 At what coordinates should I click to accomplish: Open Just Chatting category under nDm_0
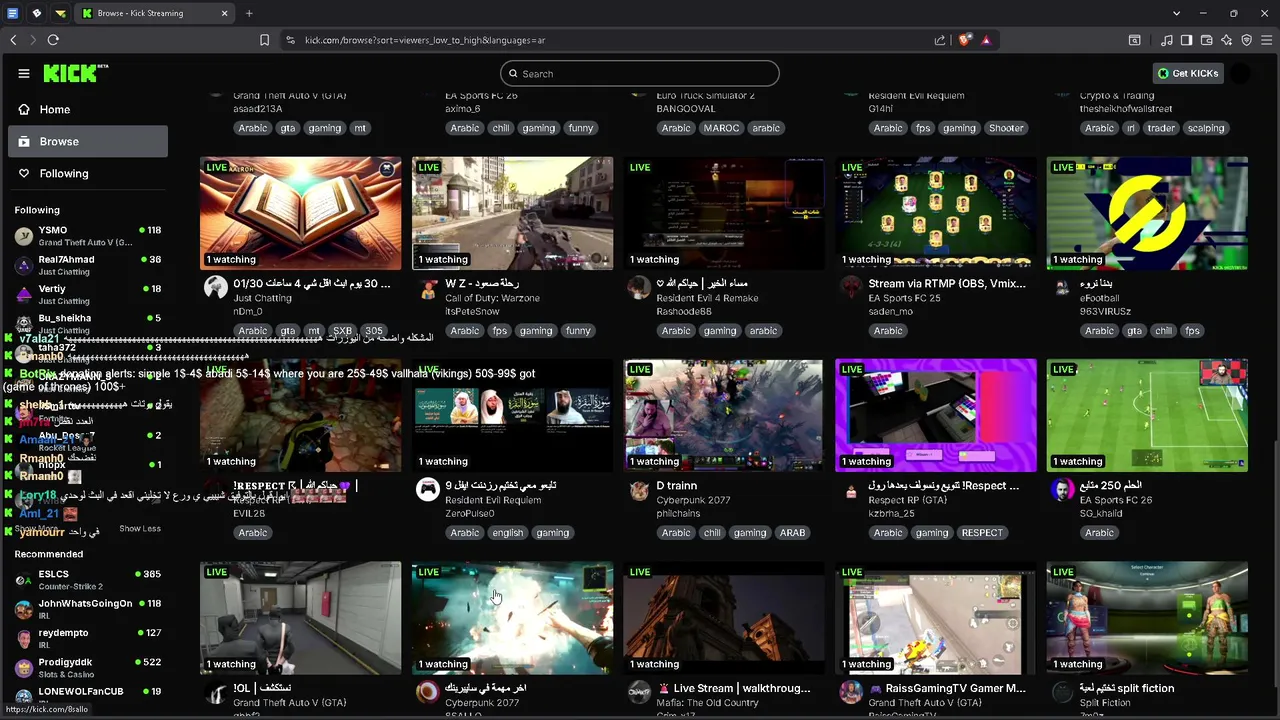tap(262, 298)
